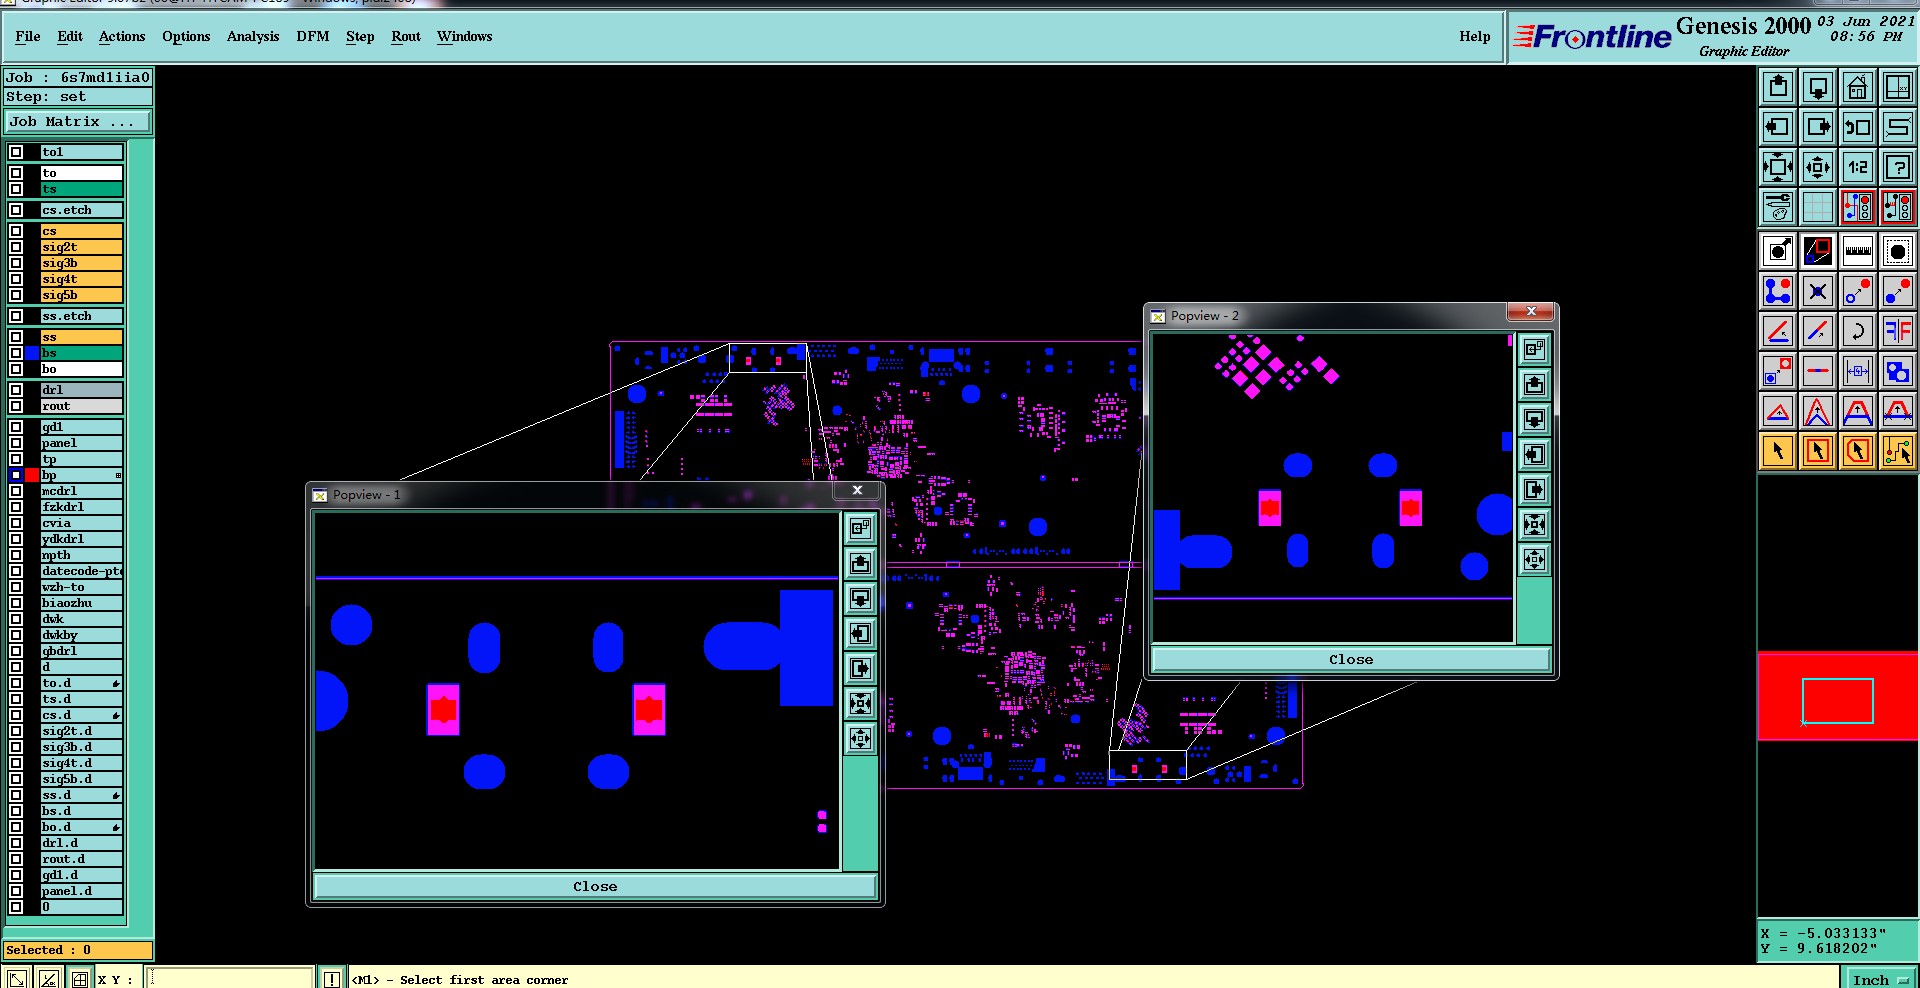Open the wrench and palette settings icon
Image resolution: width=1920 pixels, height=988 pixels.
pos(1778,207)
